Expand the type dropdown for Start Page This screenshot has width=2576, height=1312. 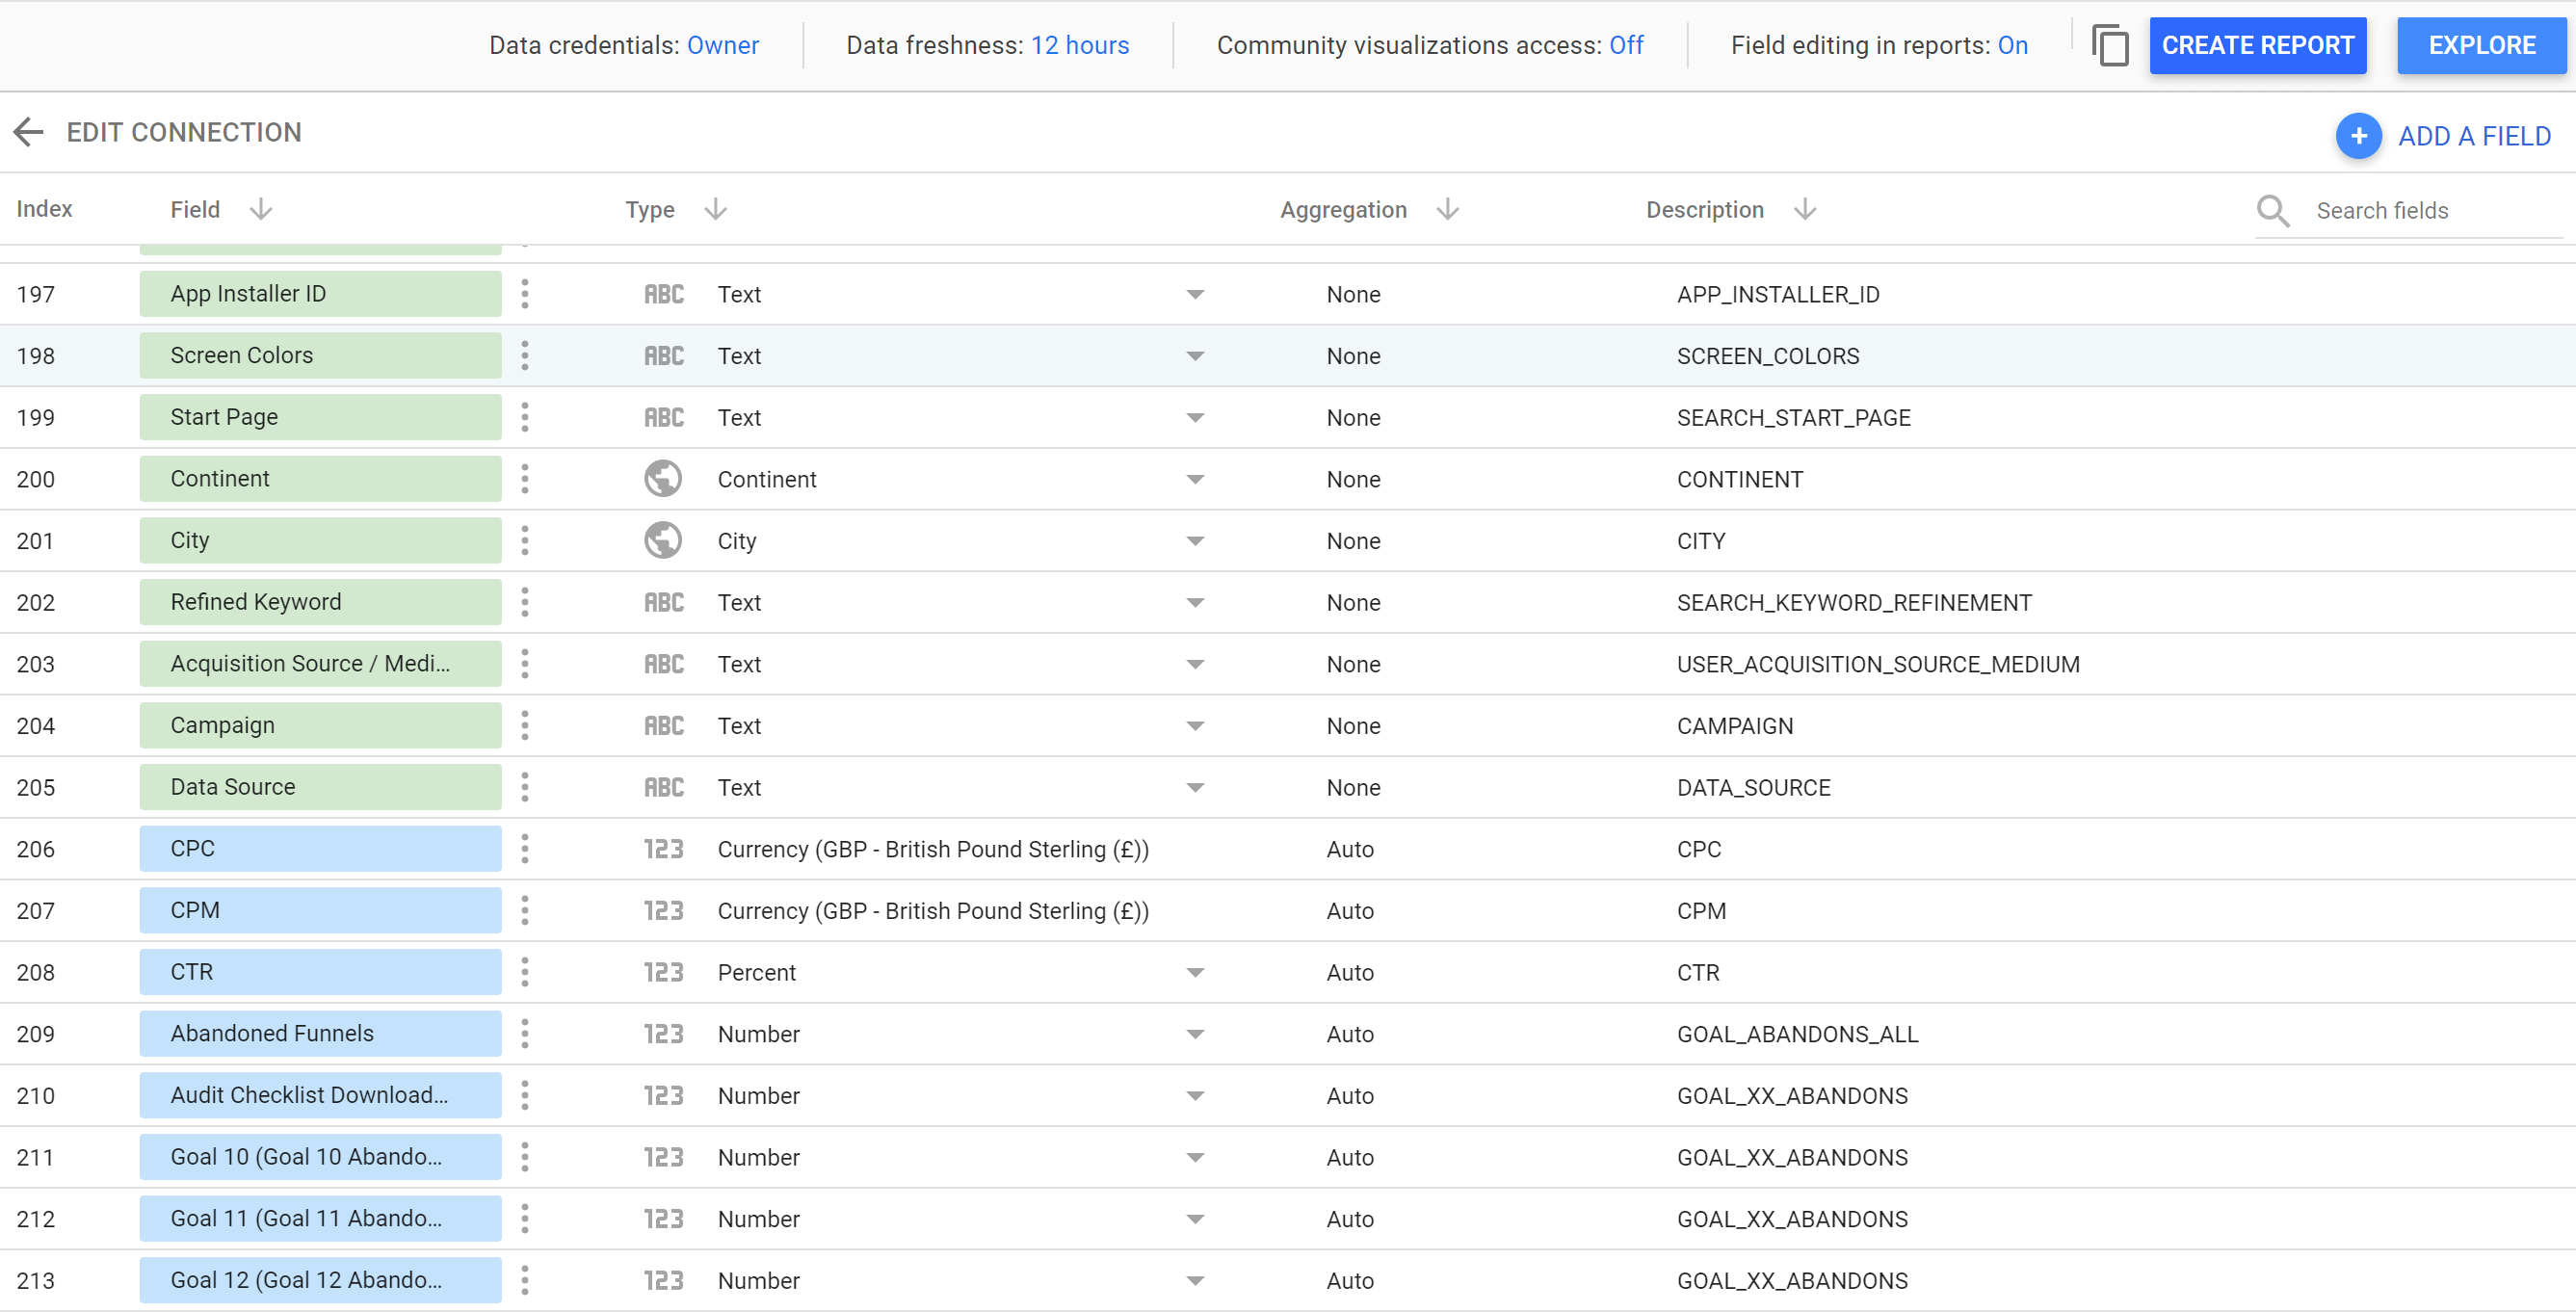(1195, 418)
